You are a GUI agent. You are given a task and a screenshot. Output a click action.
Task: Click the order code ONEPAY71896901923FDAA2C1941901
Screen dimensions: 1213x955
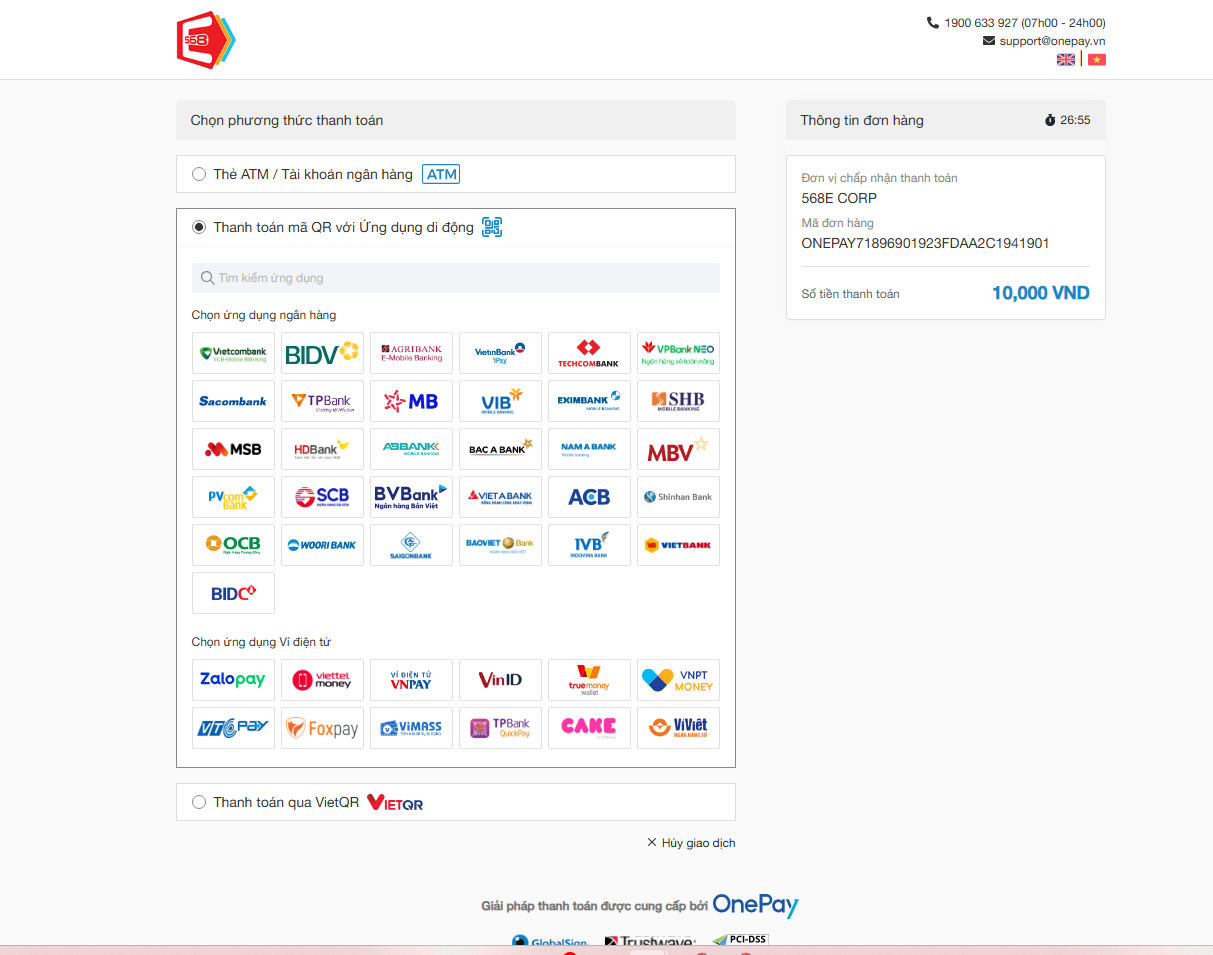click(x=925, y=243)
